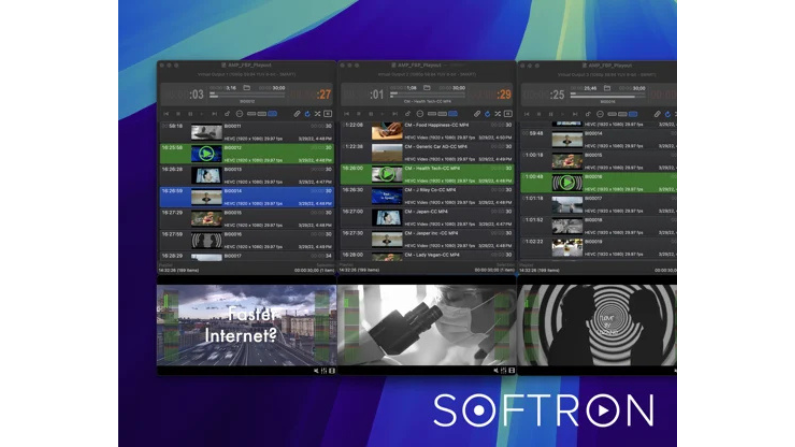Select blue highlighted clip BI00014 in left playlist
Viewport: 795px width, 447px height.
click(x=247, y=197)
